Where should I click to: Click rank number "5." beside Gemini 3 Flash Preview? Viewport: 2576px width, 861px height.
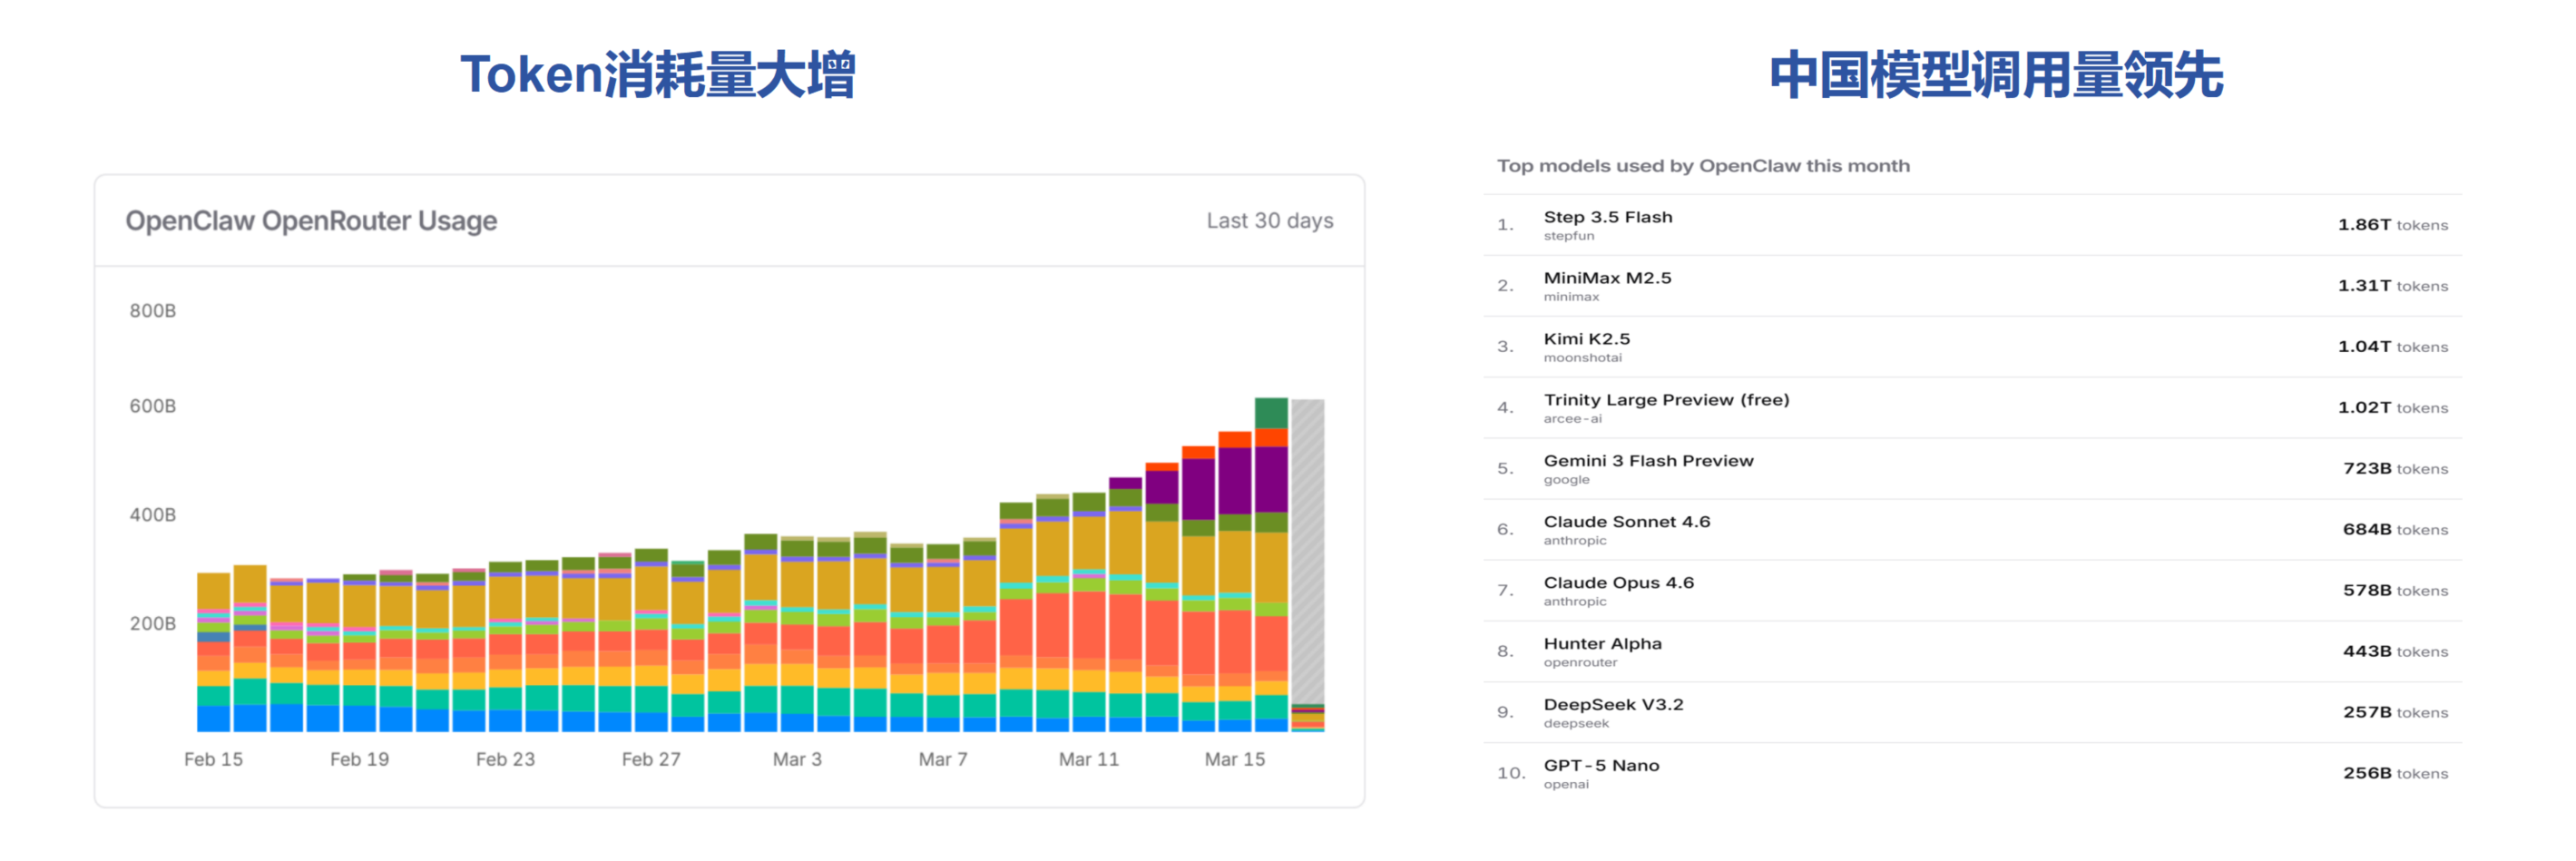(x=1505, y=469)
